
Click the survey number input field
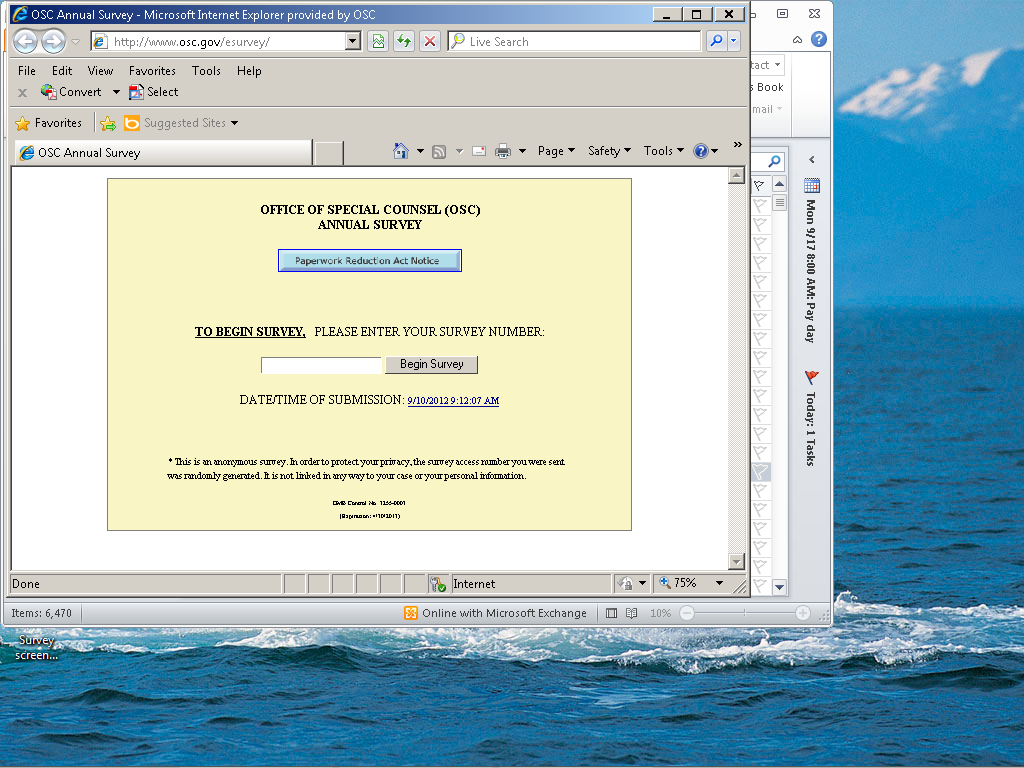coord(321,365)
